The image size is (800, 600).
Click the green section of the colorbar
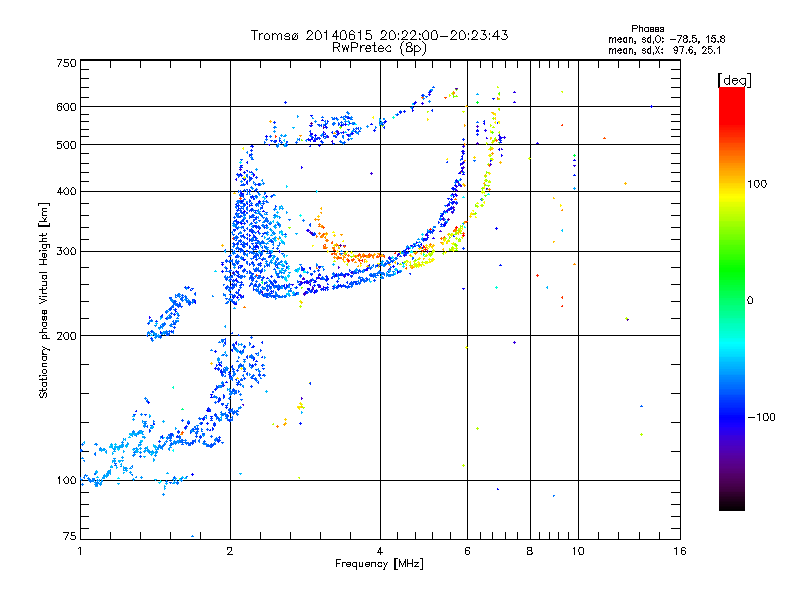coord(732,270)
